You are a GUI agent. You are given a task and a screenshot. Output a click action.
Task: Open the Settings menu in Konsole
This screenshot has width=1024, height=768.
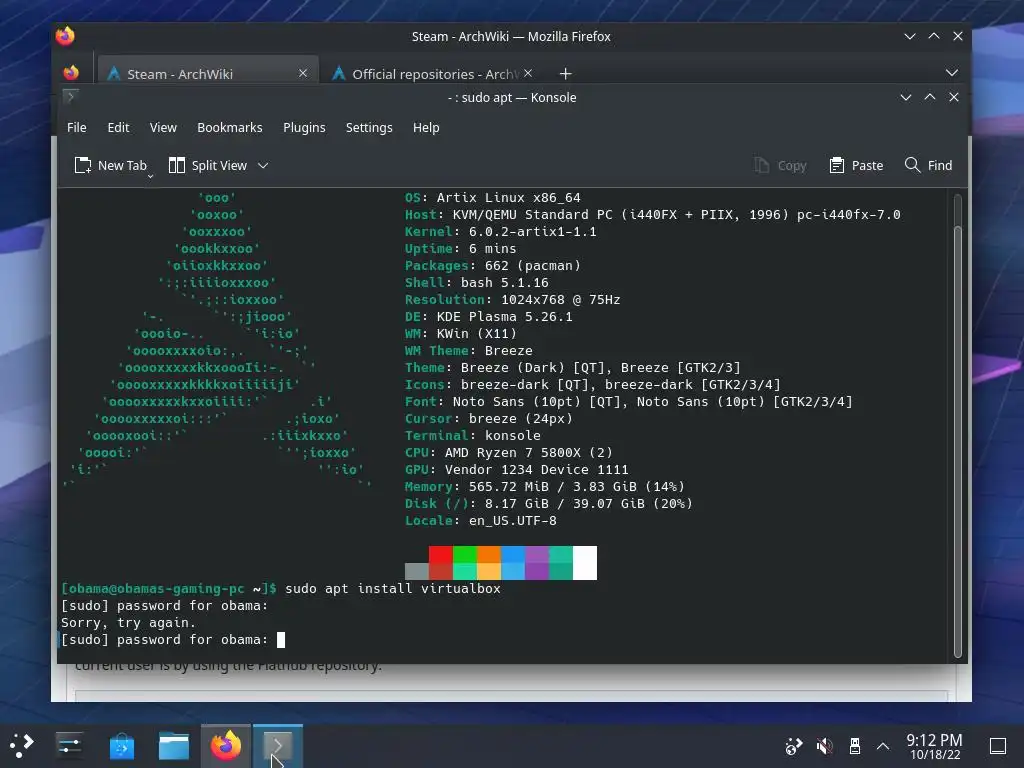(369, 127)
